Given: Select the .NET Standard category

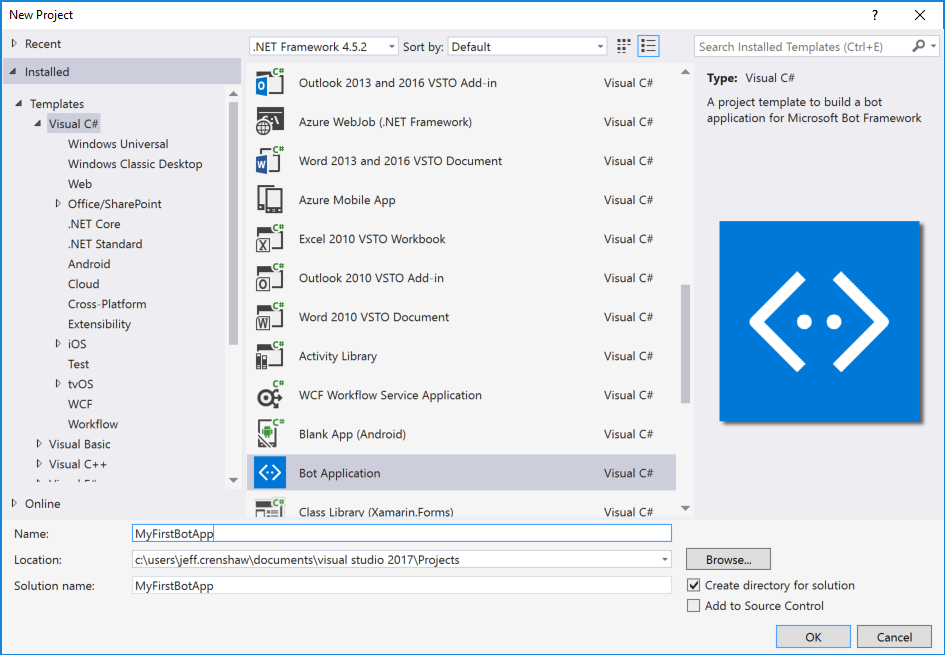Looking at the screenshot, I should click(105, 244).
